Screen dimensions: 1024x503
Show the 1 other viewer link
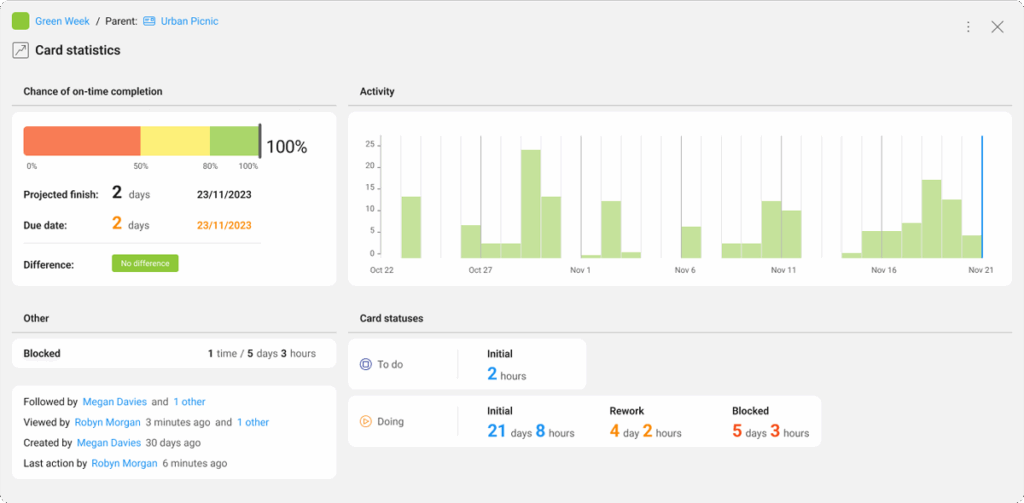(253, 422)
